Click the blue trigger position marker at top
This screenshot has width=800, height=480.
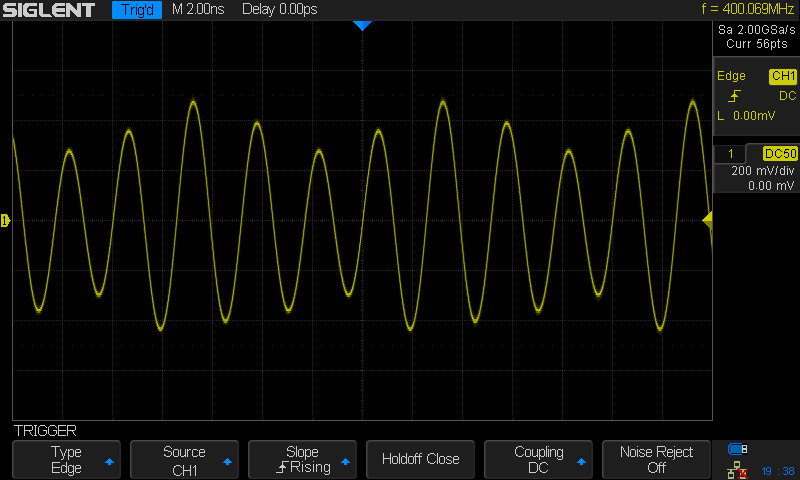(x=362, y=26)
